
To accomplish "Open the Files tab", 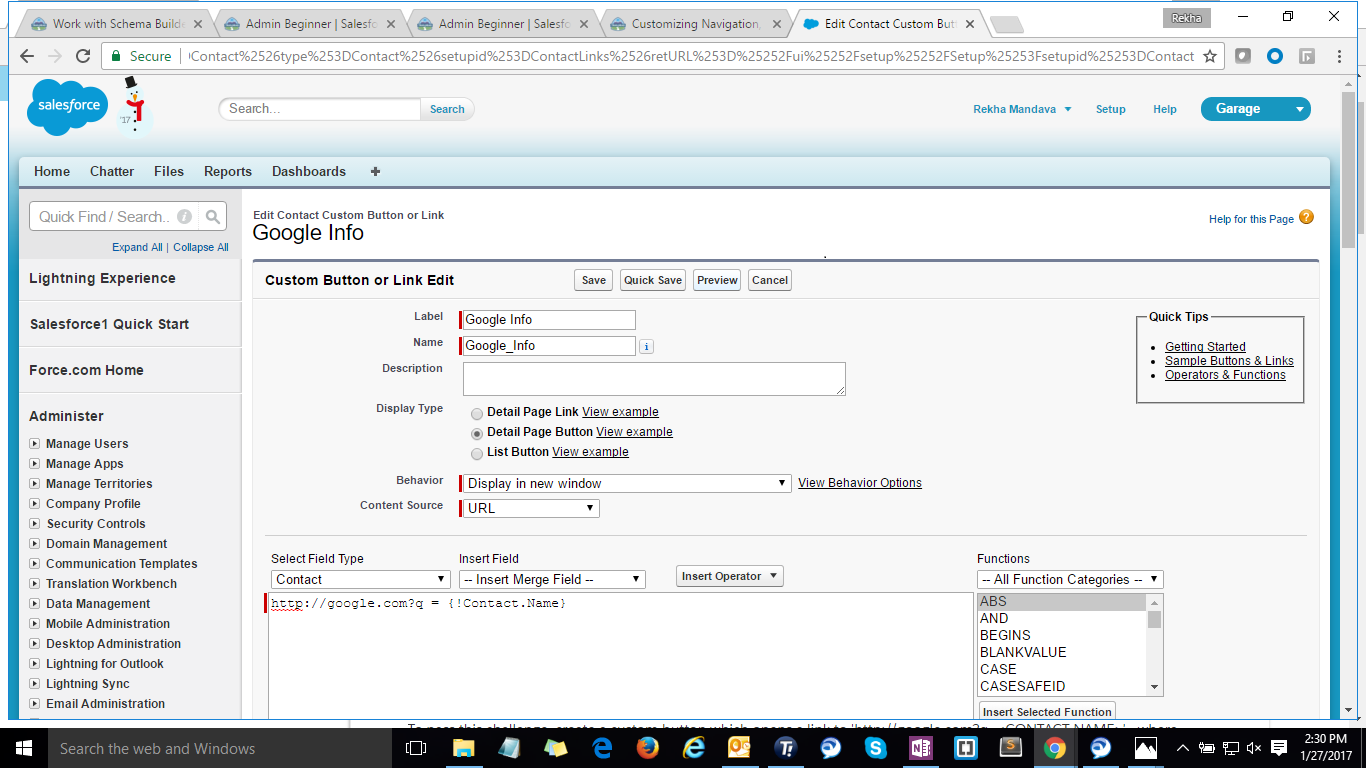I will [169, 171].
